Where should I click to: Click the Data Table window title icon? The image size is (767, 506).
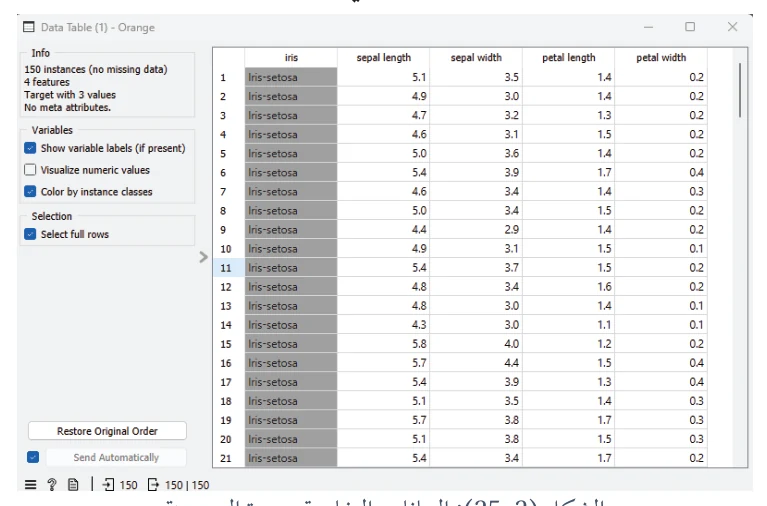(29, 27)
